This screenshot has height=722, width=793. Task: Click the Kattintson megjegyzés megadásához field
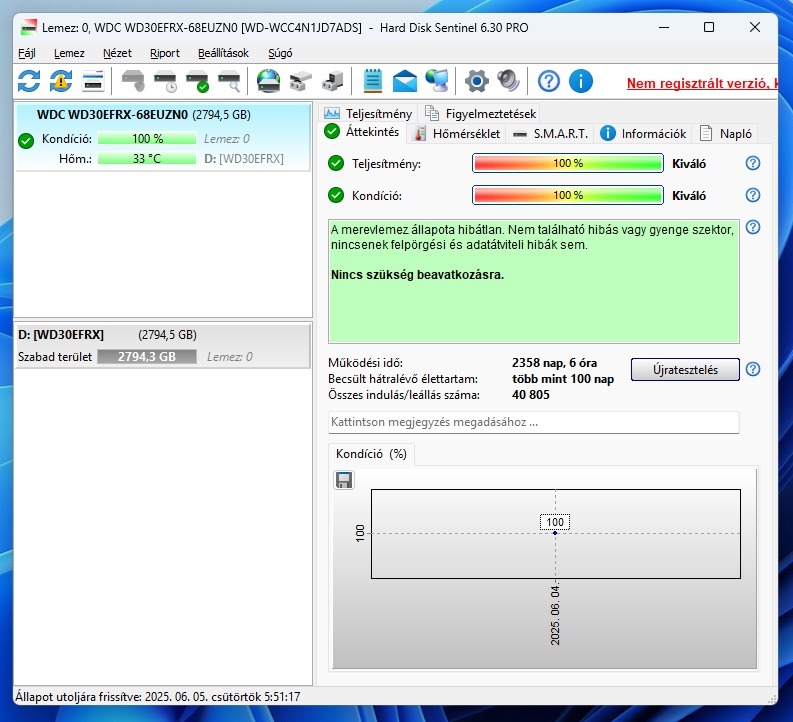tap(534, 422)
